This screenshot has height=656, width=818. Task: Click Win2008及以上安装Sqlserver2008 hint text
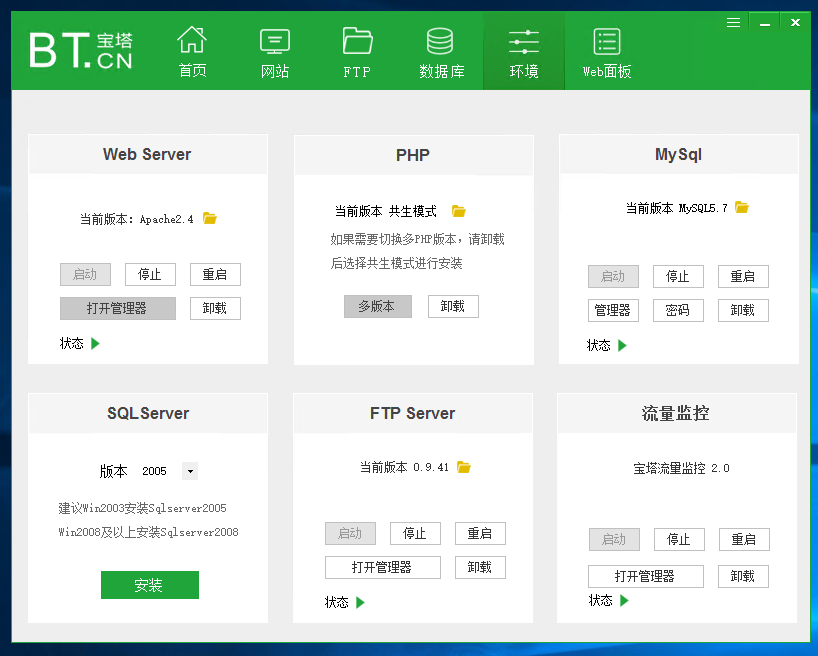click(149, 532)
